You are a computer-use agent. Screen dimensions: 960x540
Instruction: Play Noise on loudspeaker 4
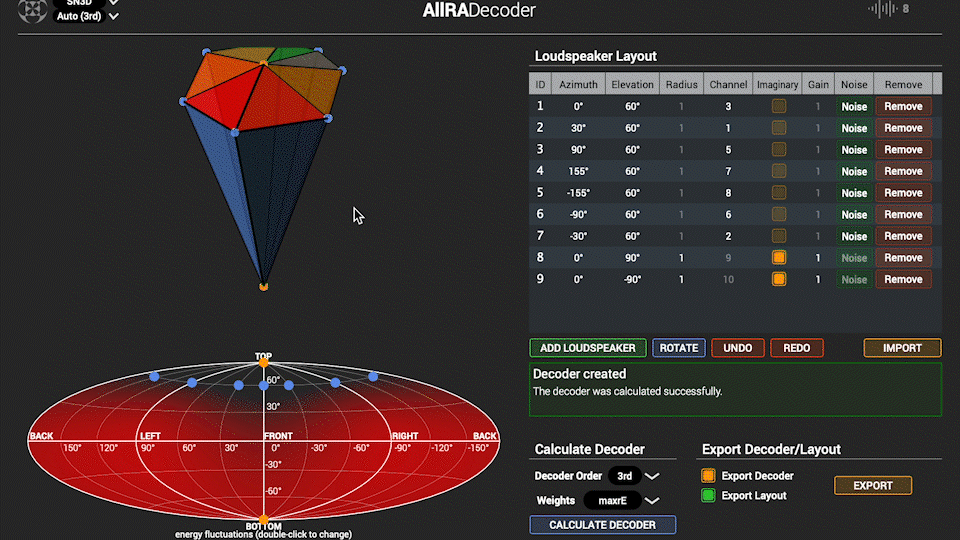pos(854,171)
